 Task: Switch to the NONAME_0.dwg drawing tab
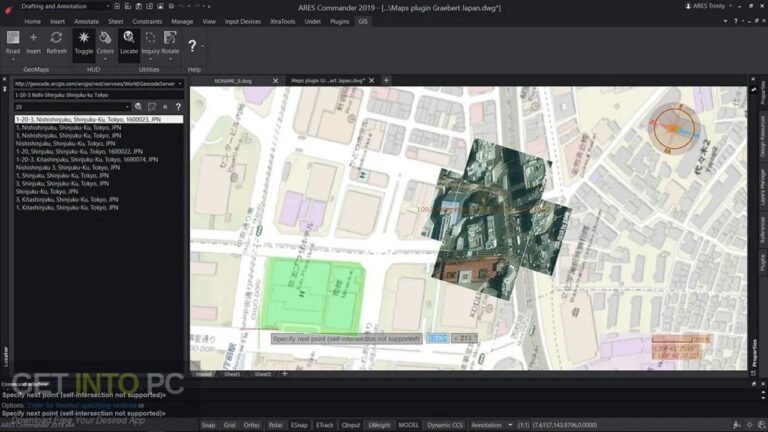tap(233, 81)
